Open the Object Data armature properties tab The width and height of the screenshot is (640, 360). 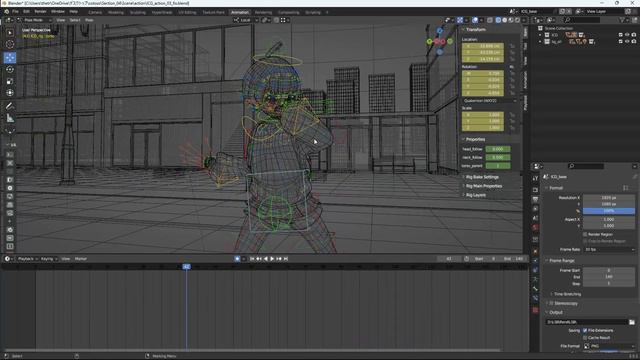pos(536,279)
